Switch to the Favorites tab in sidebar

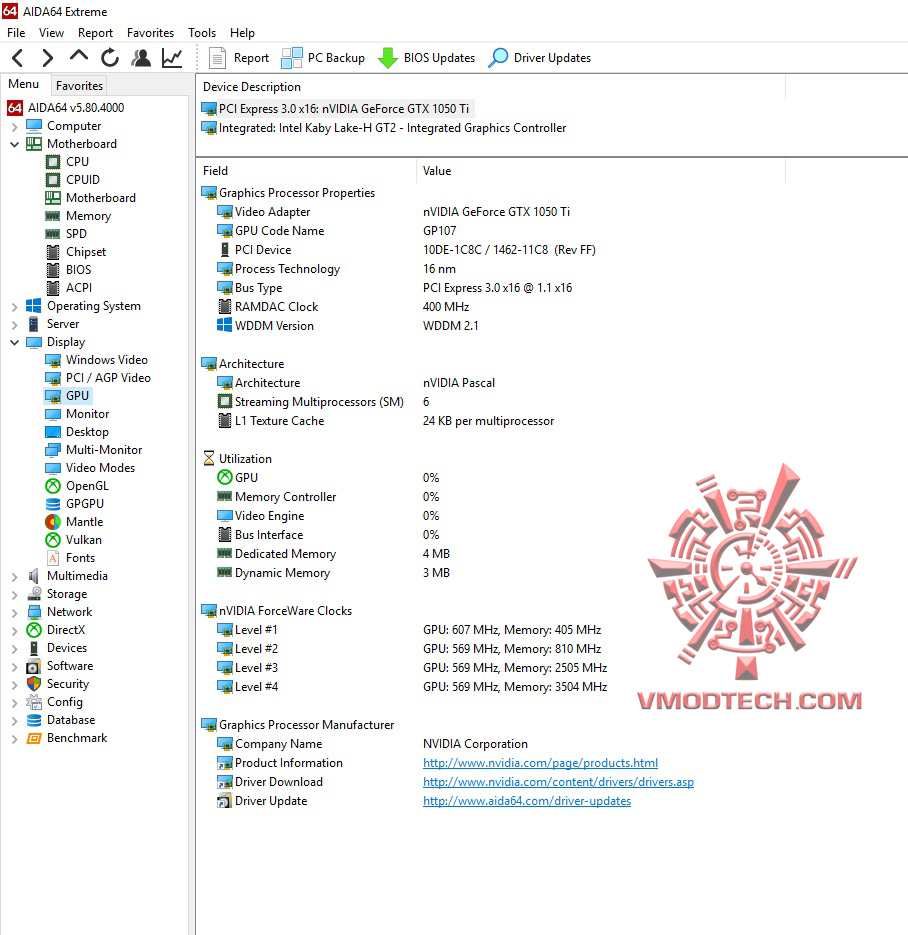coord(79,86)
